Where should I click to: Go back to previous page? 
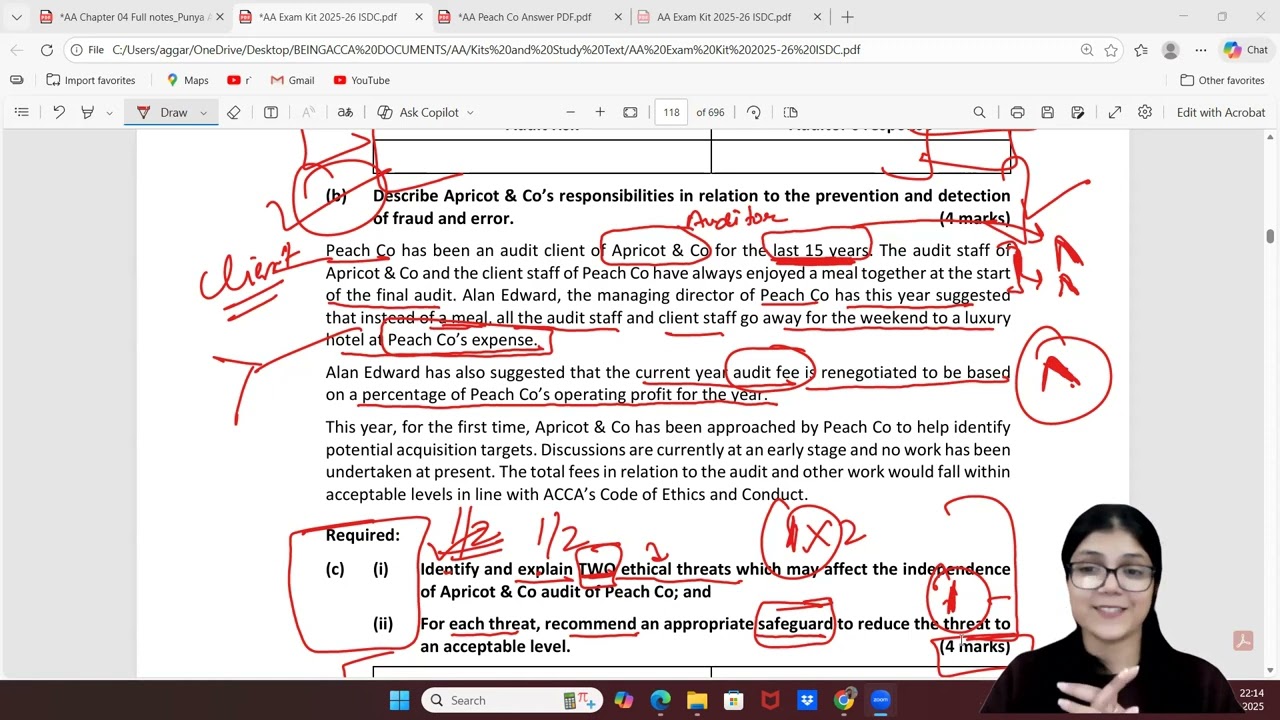pos(17,50)
